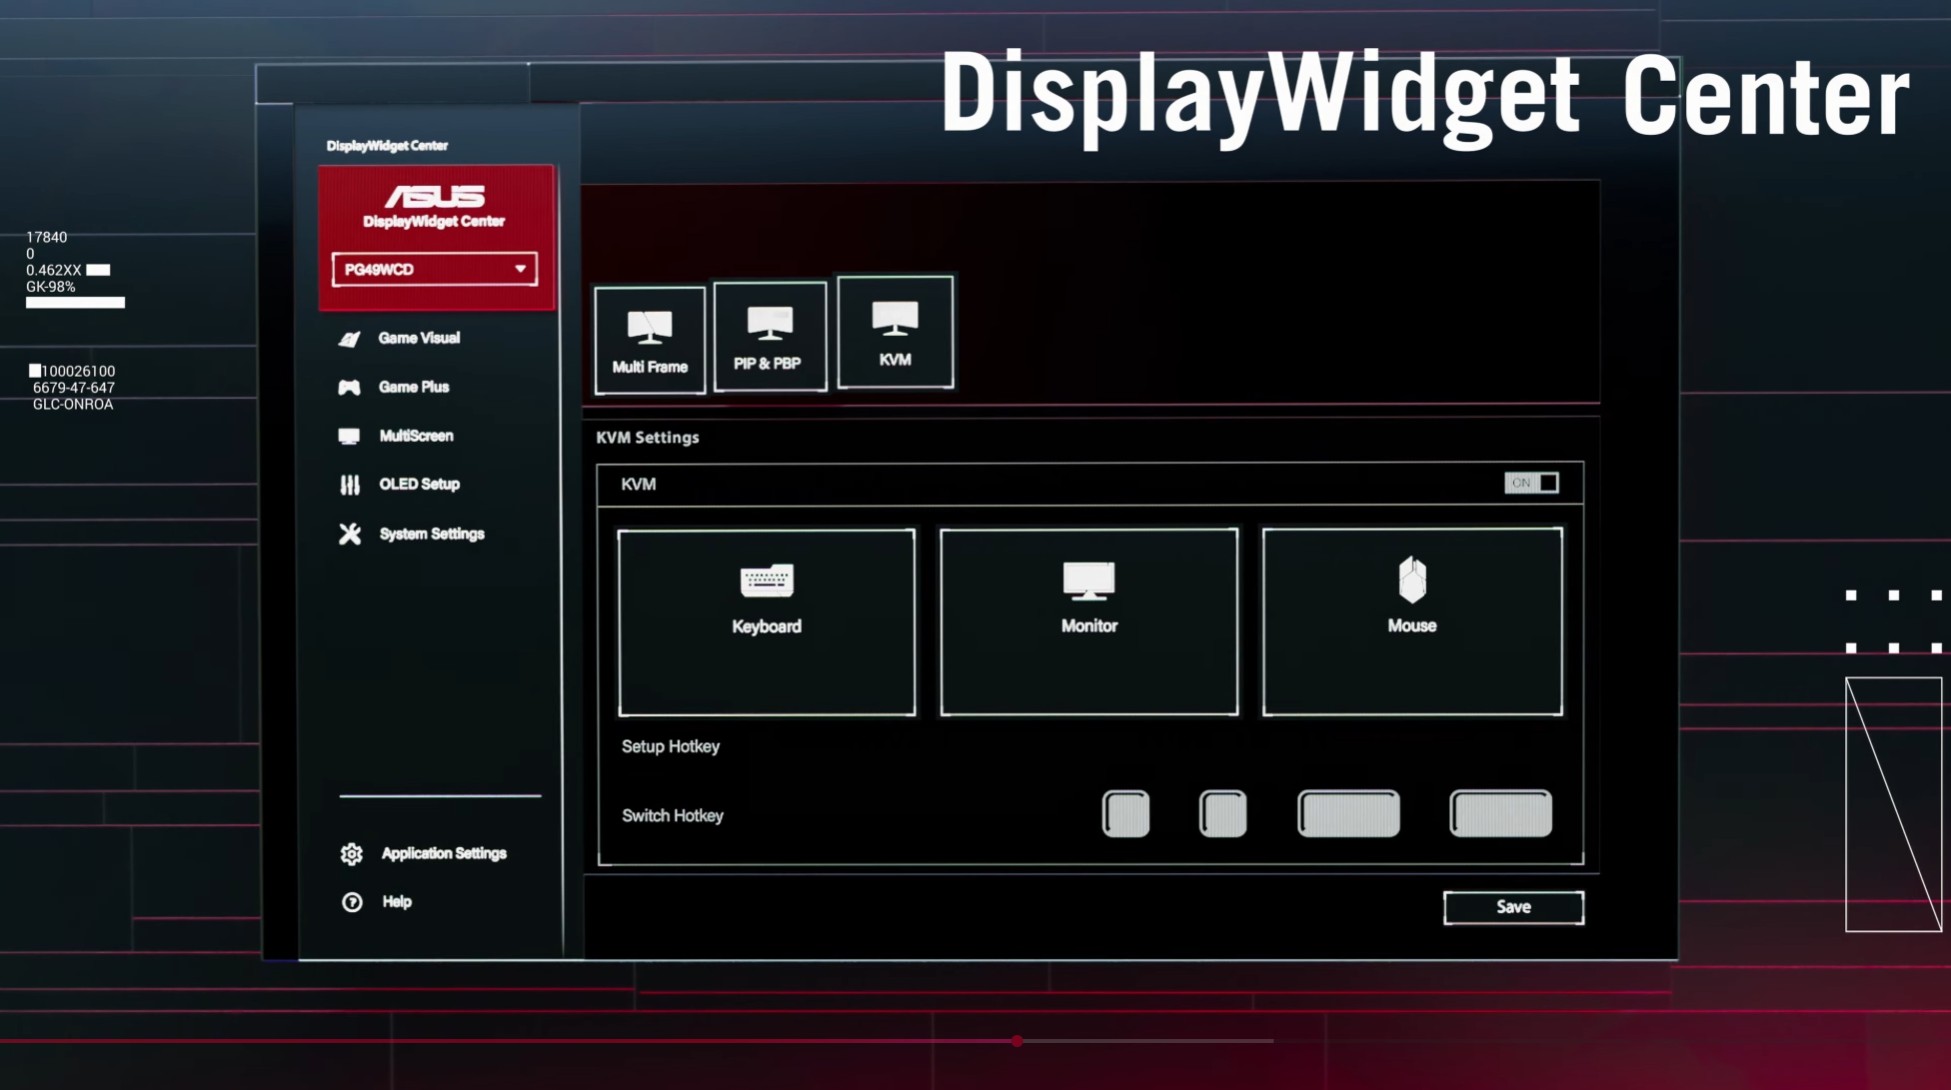Click the first Switch Hotkey key box
This screenshot has width=1951, height=1090.
tap(1125, 813)
